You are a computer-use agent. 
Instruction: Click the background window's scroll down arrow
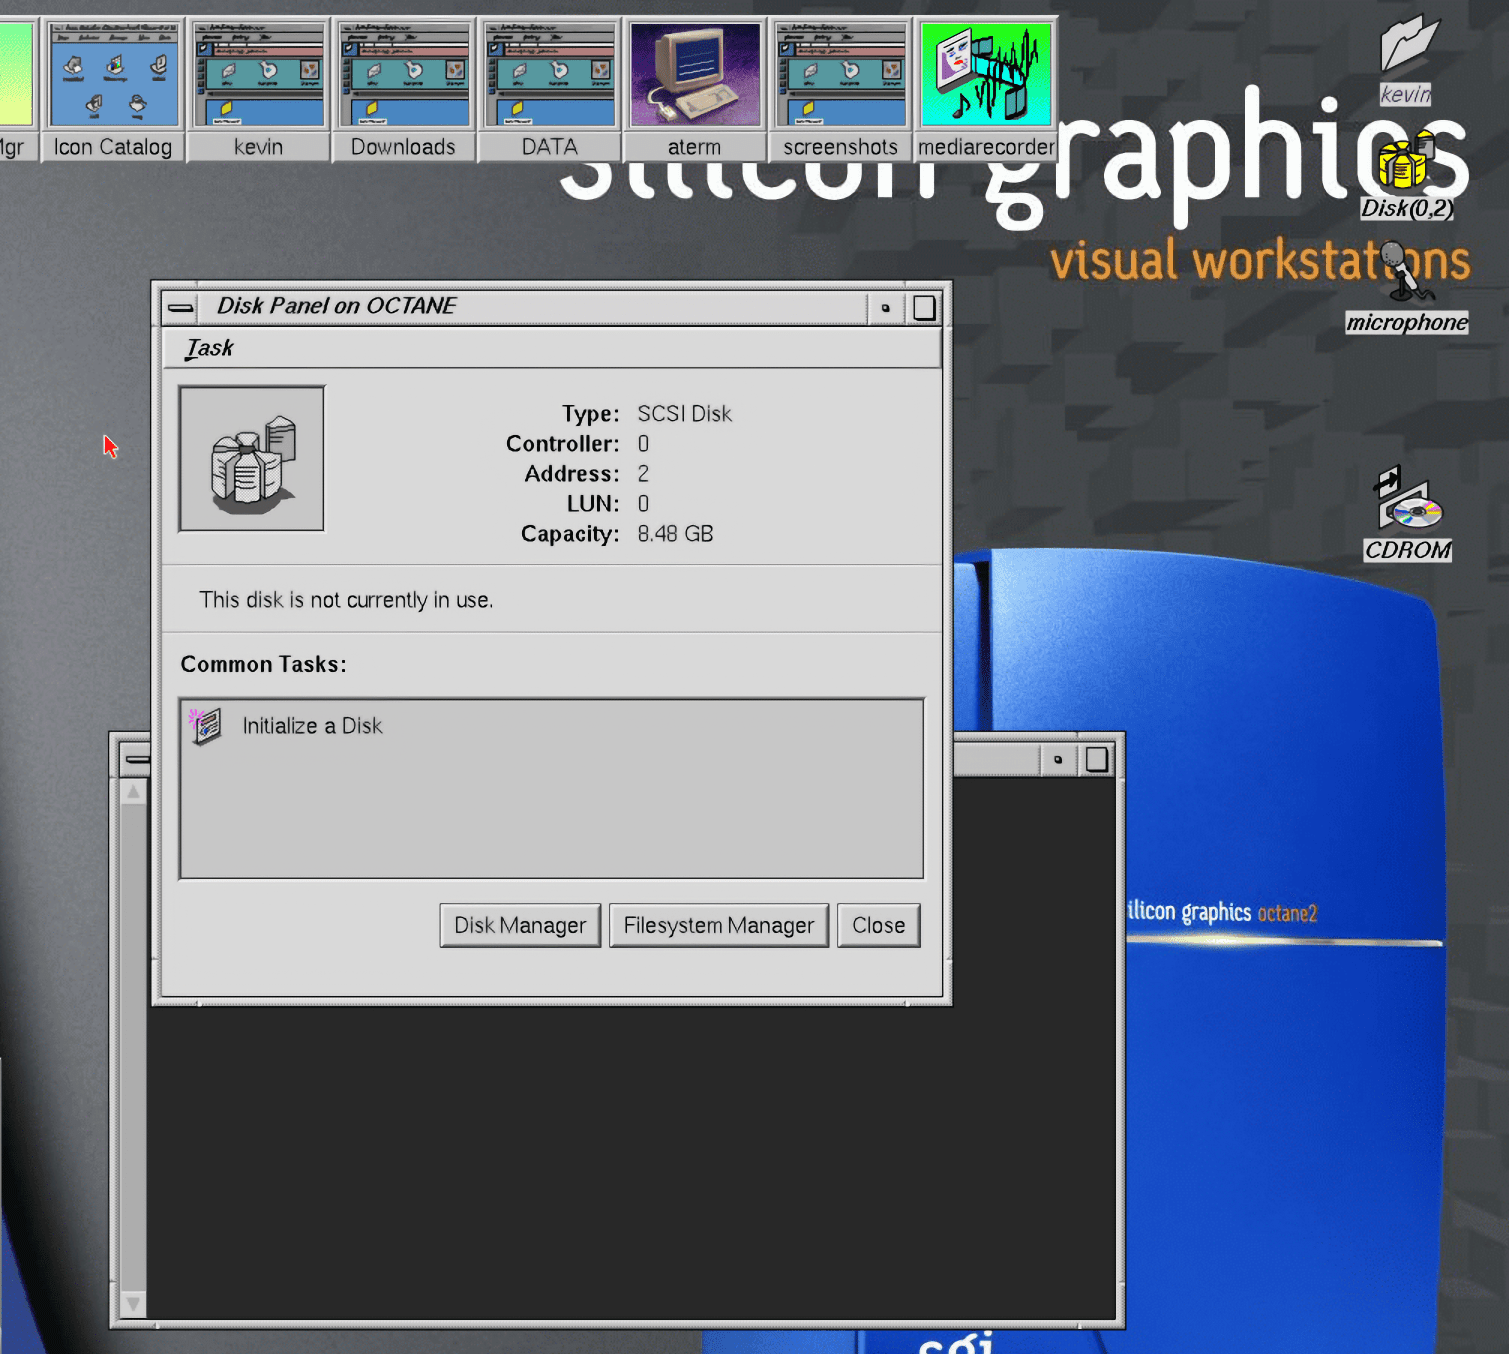[x=133, y=1304]
